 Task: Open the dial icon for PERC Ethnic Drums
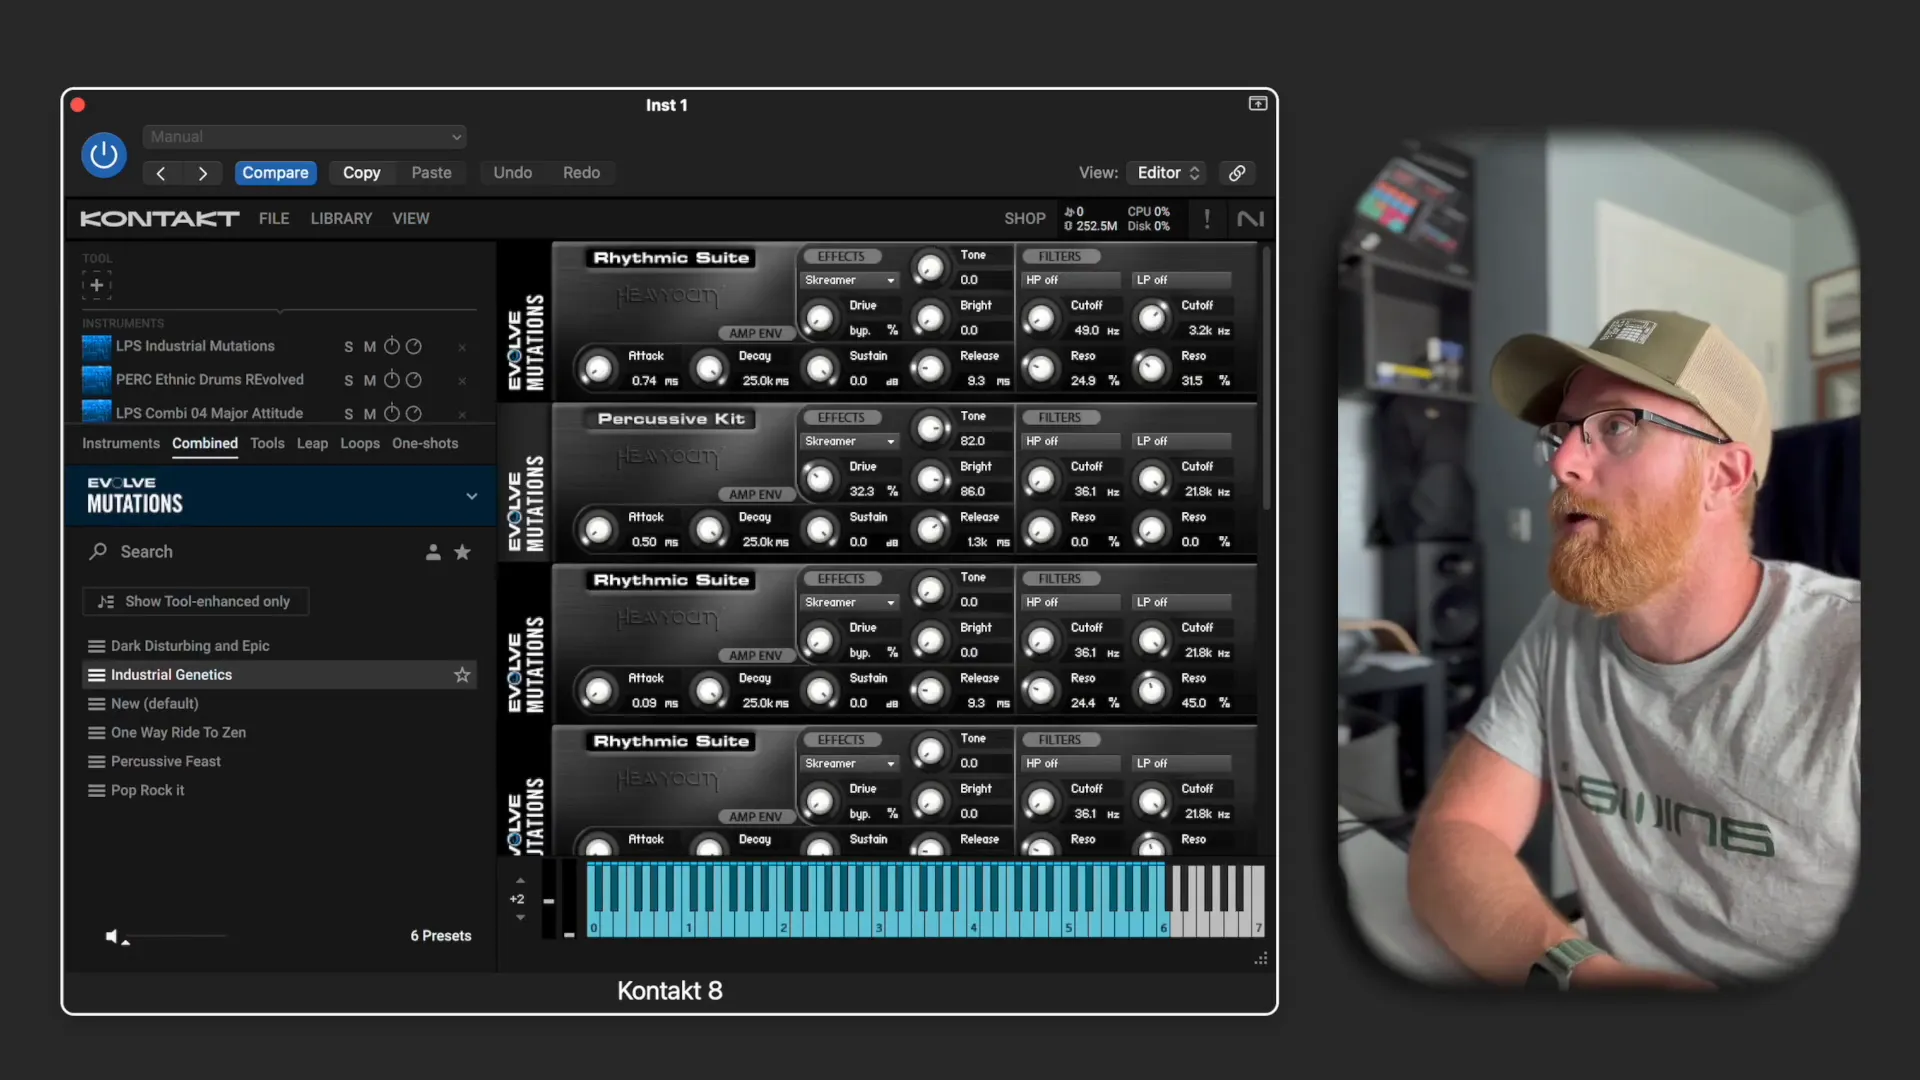tap(414, 380)
